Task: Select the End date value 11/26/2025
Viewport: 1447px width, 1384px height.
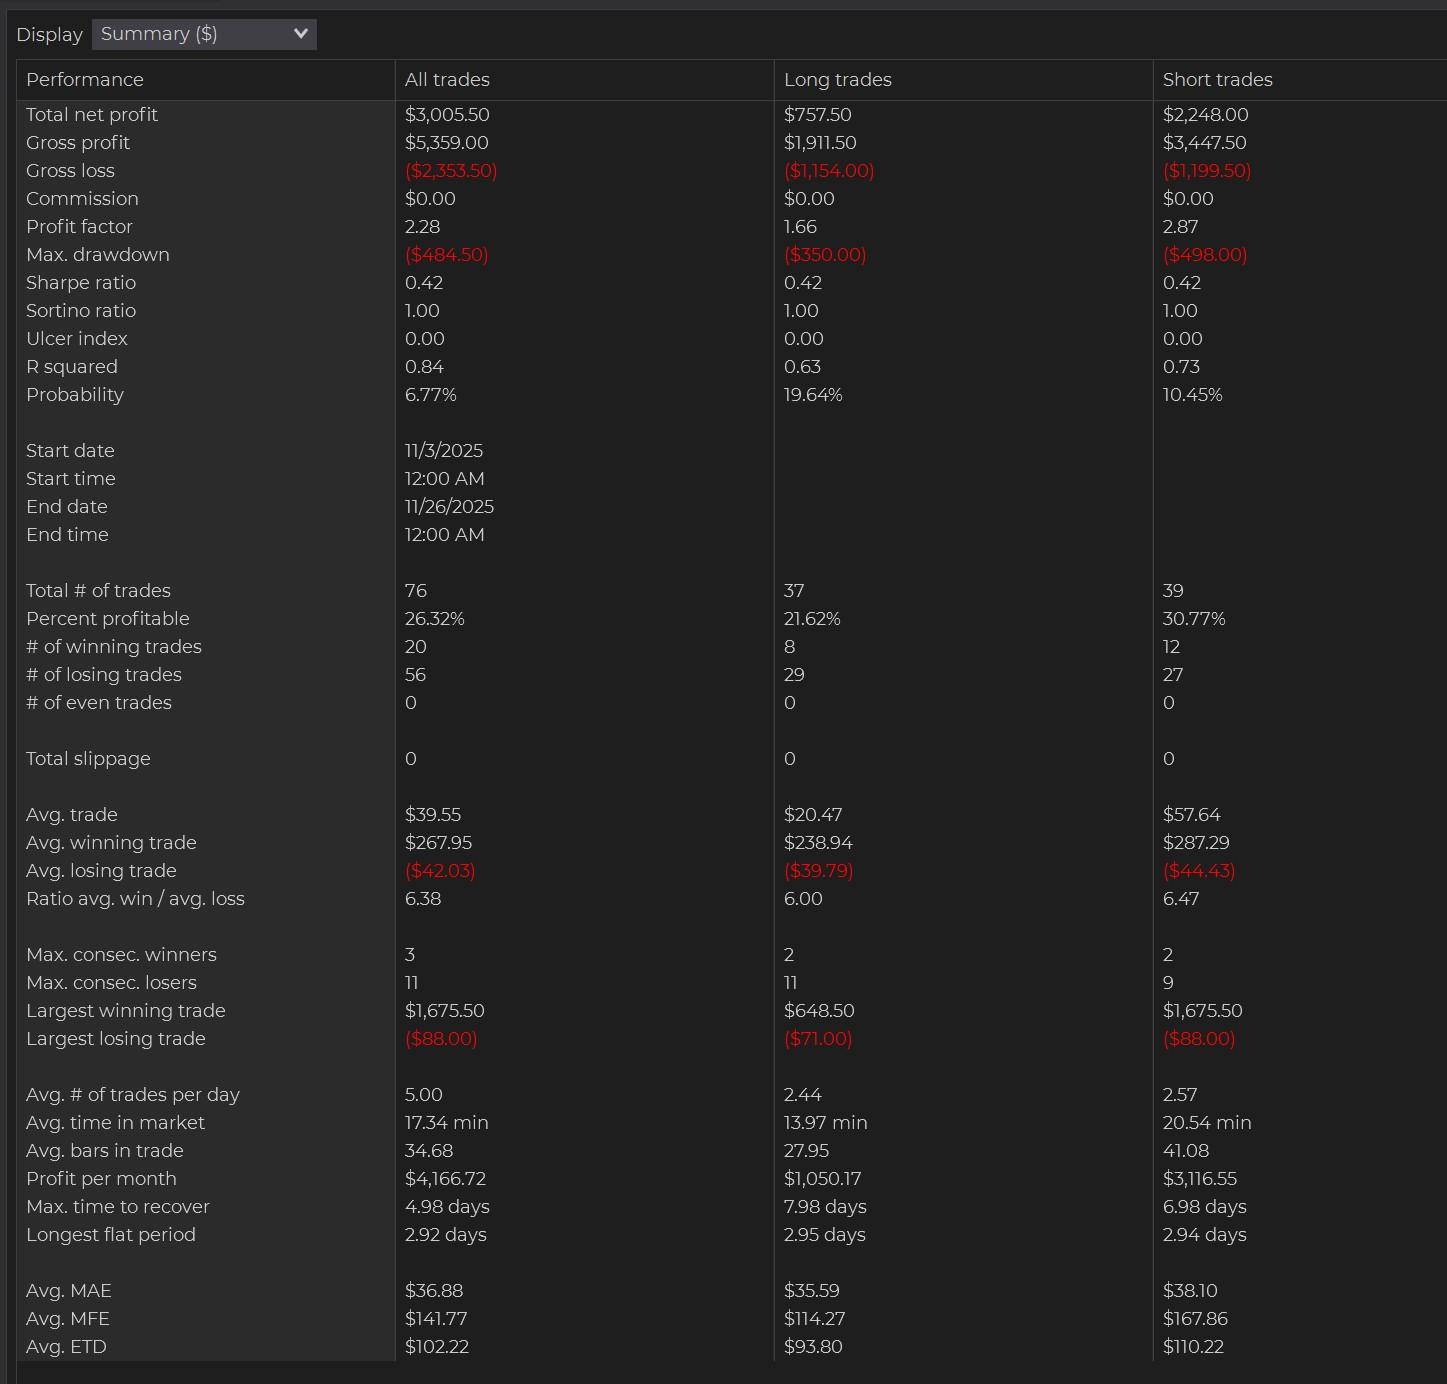Action: (449, 507)
